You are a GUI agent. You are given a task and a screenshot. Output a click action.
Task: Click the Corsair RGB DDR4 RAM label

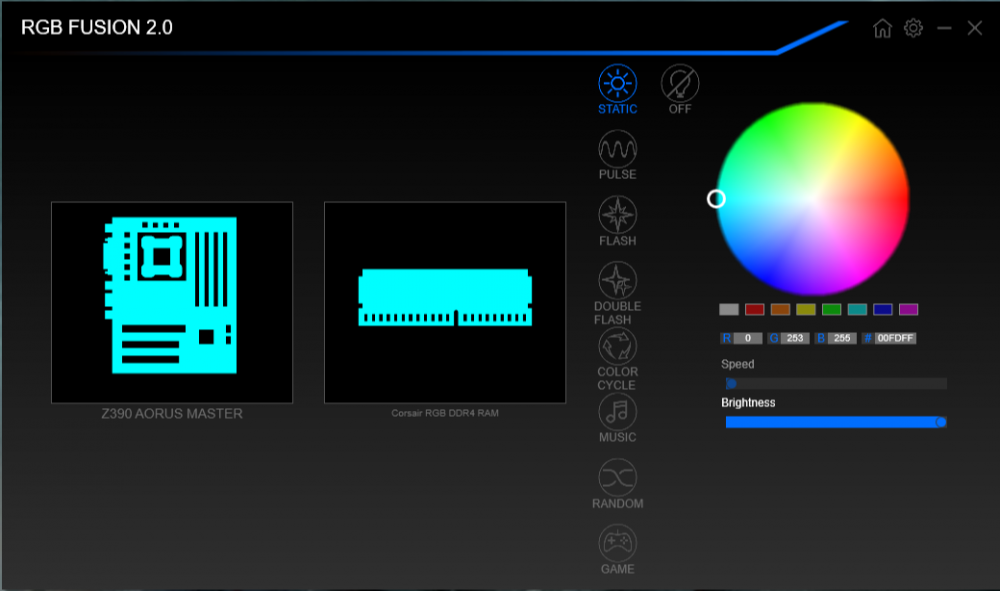point(445,413)
